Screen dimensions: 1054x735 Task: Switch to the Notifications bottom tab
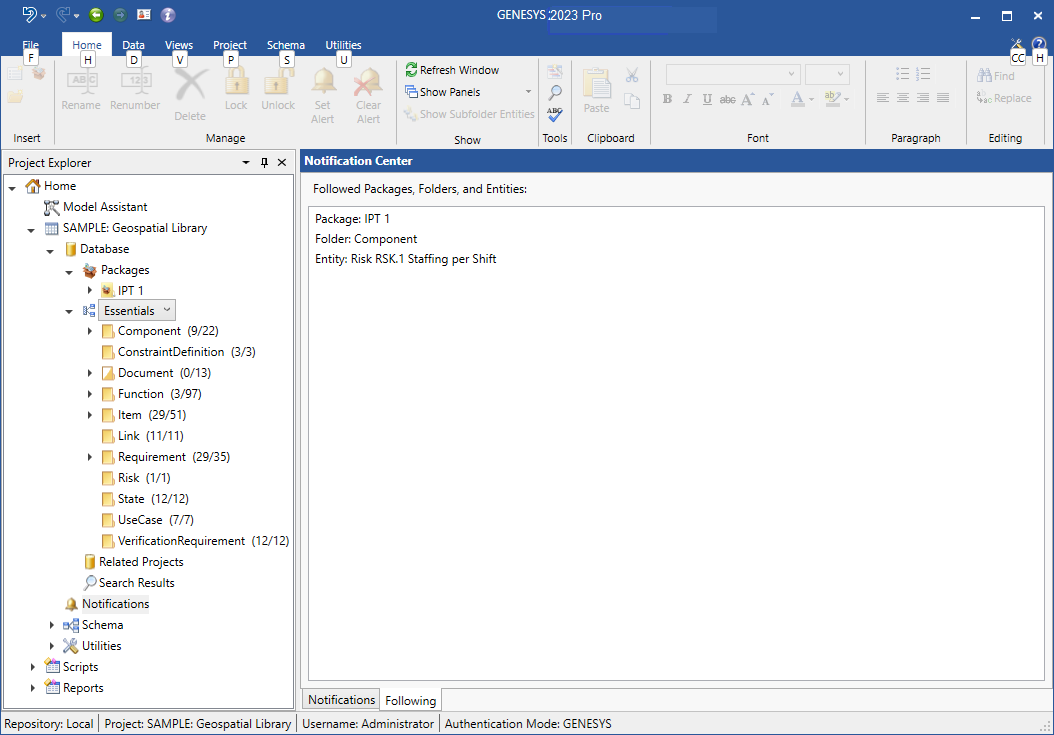[x=341, y=699]
